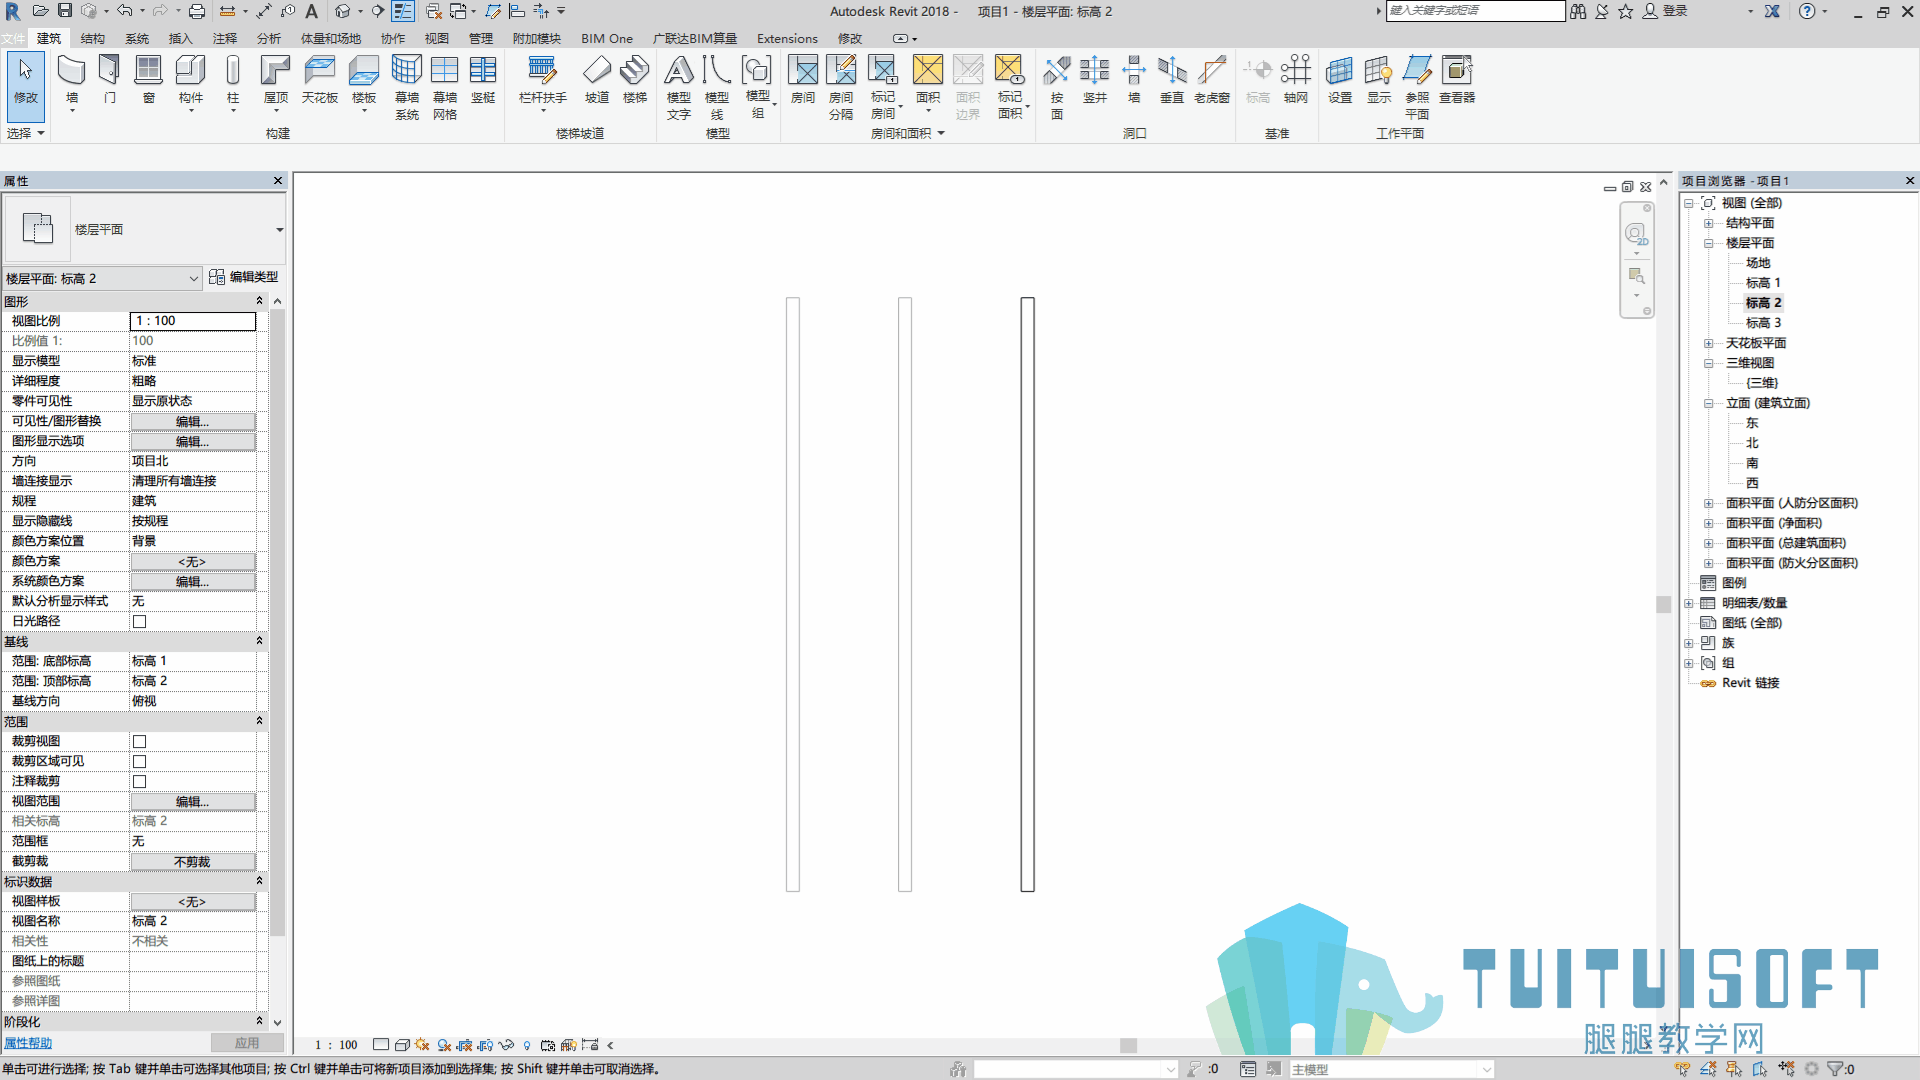1920x1080 pixels.
Task: Open the 注释 ribbon tab
Action: (x=225, y=38)
